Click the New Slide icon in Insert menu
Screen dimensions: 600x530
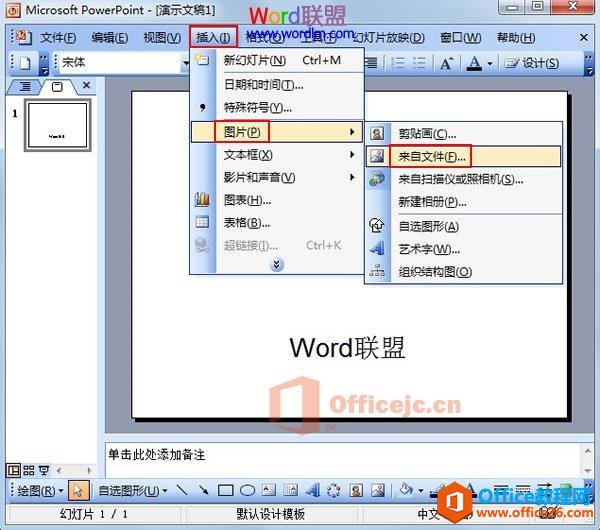point(202,60)
